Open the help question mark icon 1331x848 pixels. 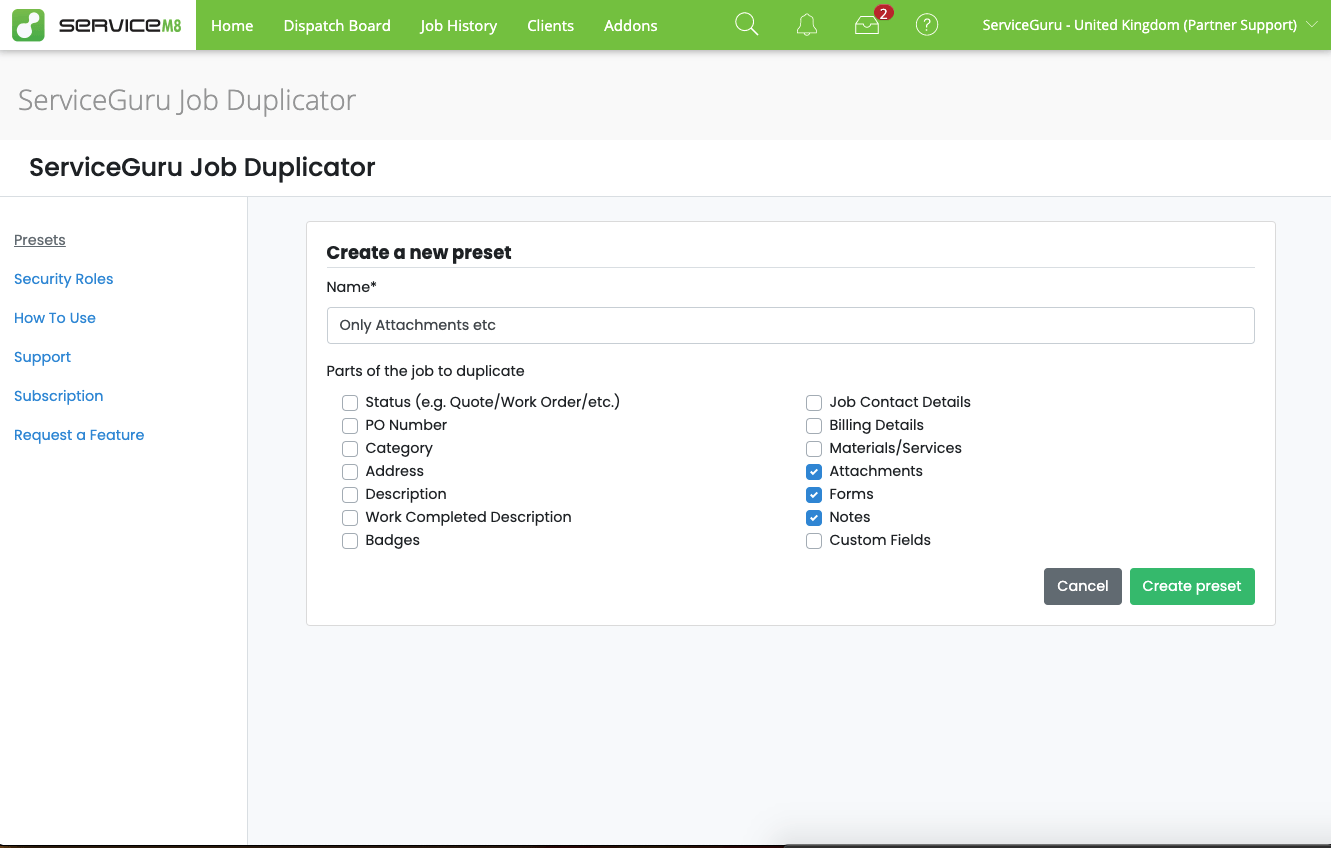click(927, 25)
